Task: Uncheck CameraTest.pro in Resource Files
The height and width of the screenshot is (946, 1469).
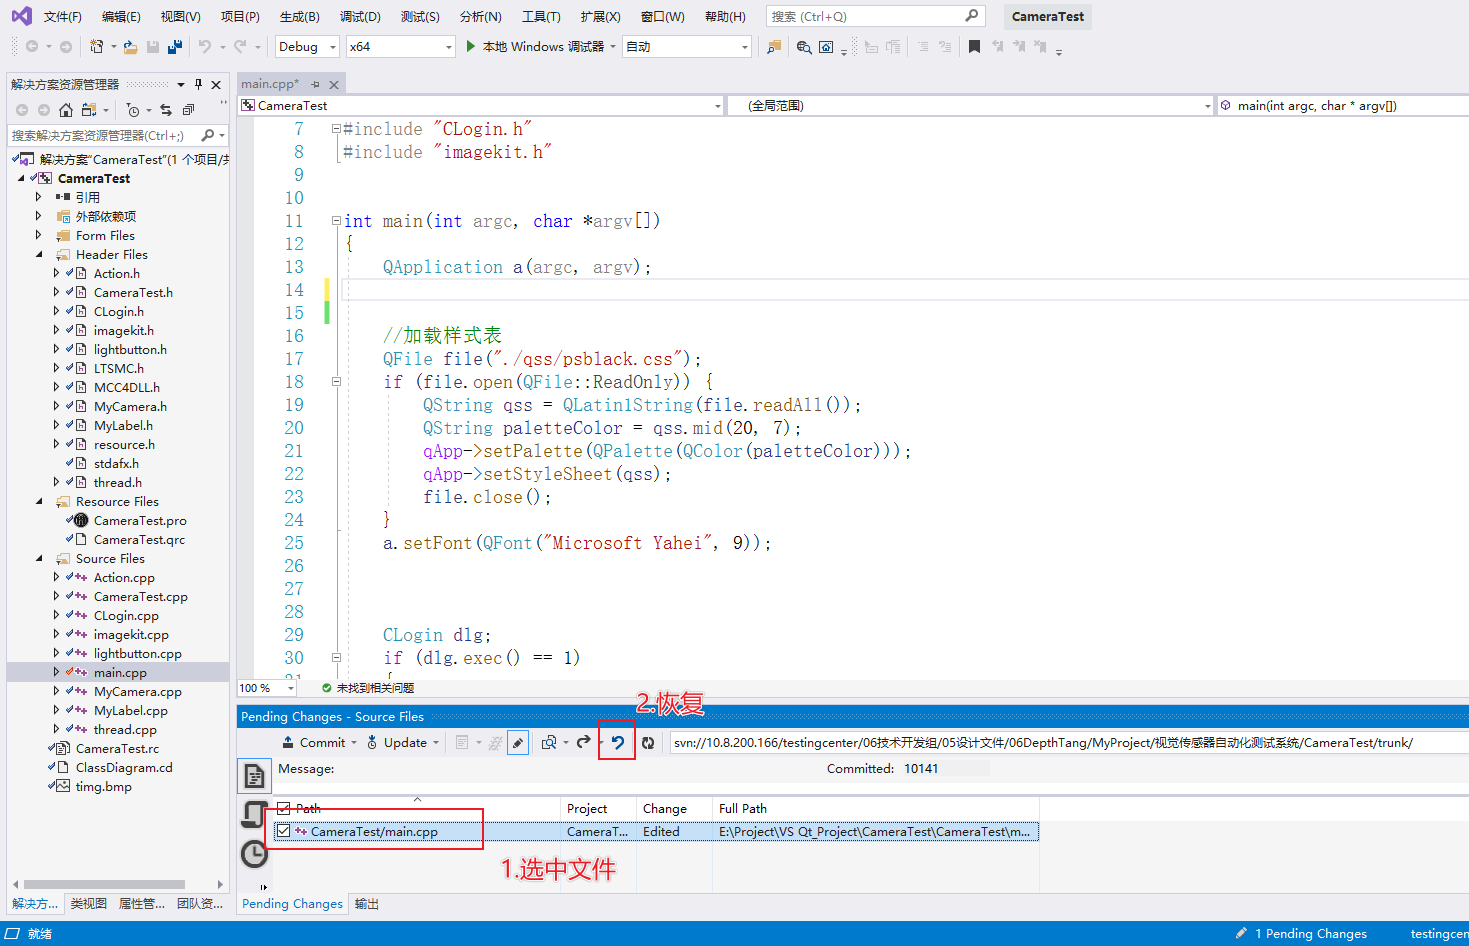Action: coord(67,520)
